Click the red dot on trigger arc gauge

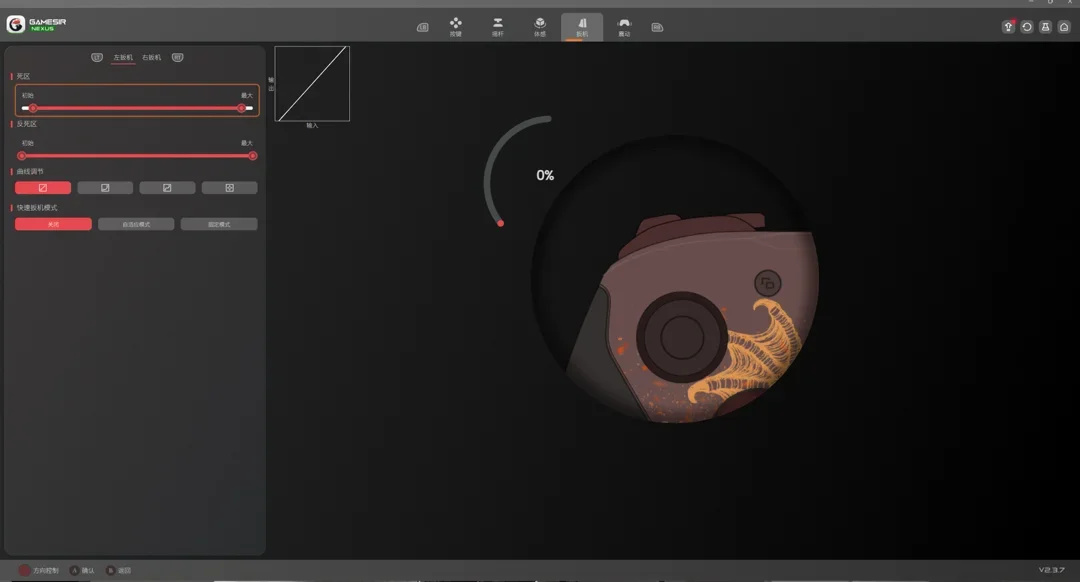(501, 223)
